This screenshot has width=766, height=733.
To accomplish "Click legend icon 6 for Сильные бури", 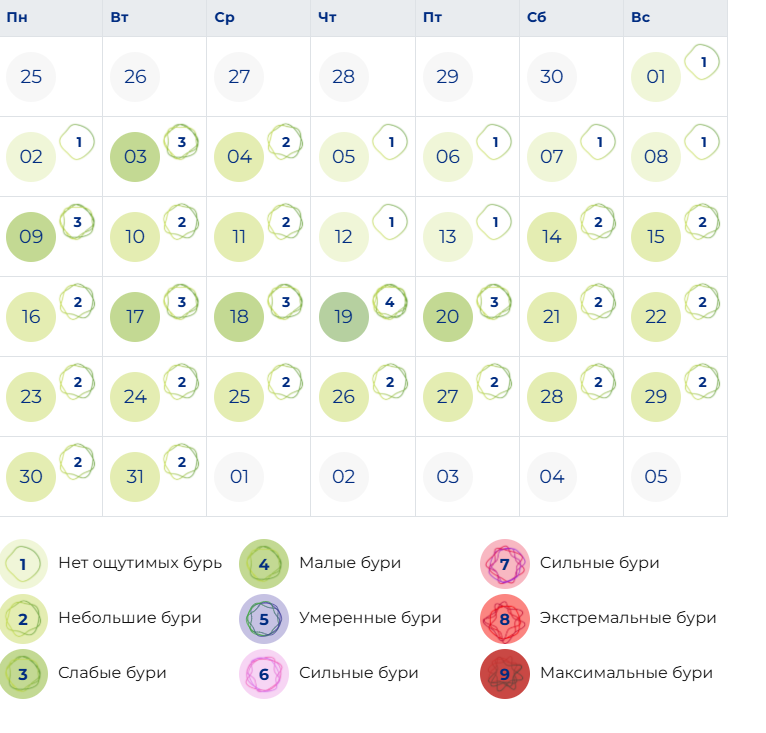I will [264, 674].
